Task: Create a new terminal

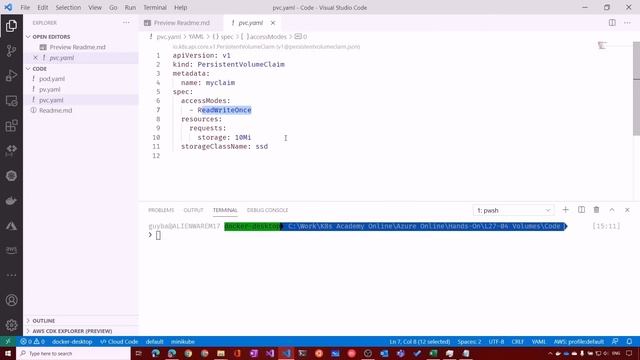Action: point(565,210)
